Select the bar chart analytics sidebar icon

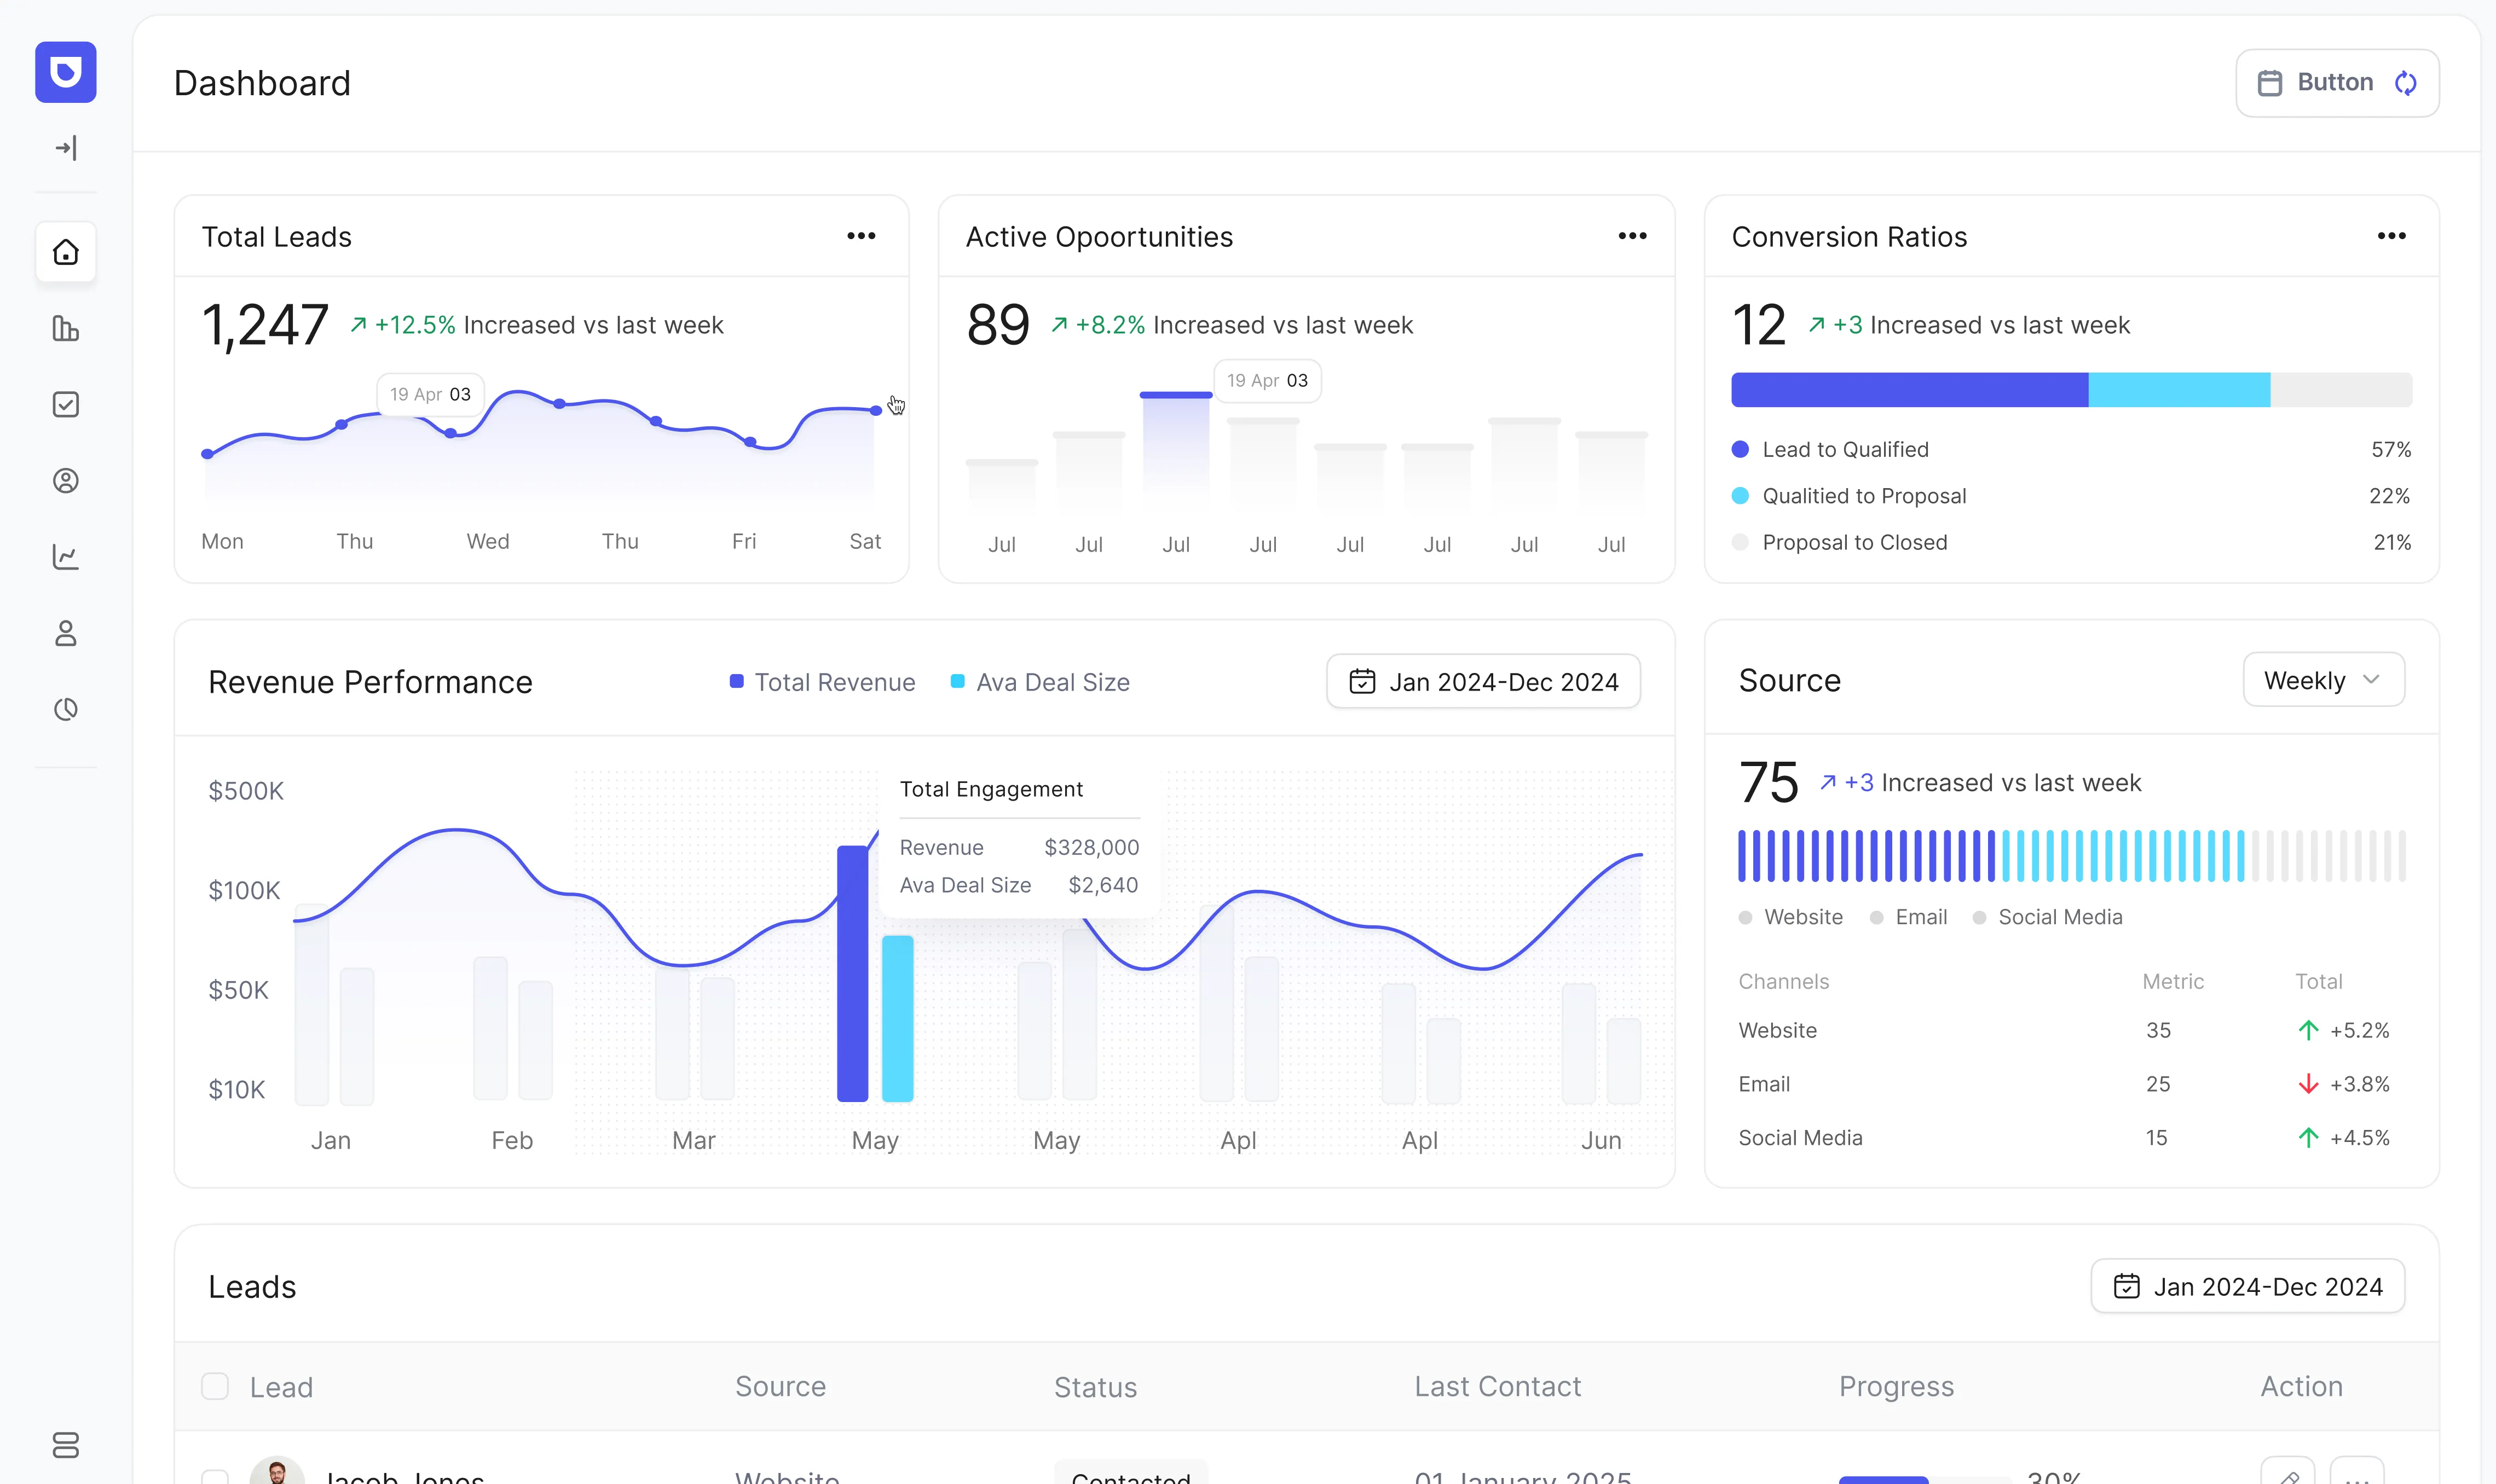[65, 328]
